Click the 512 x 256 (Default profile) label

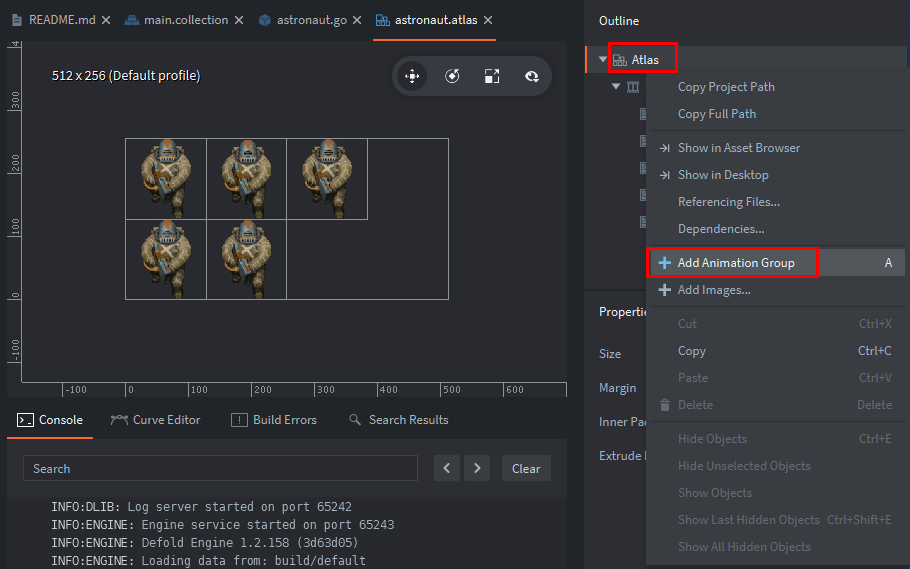click(x=126, y=75)
